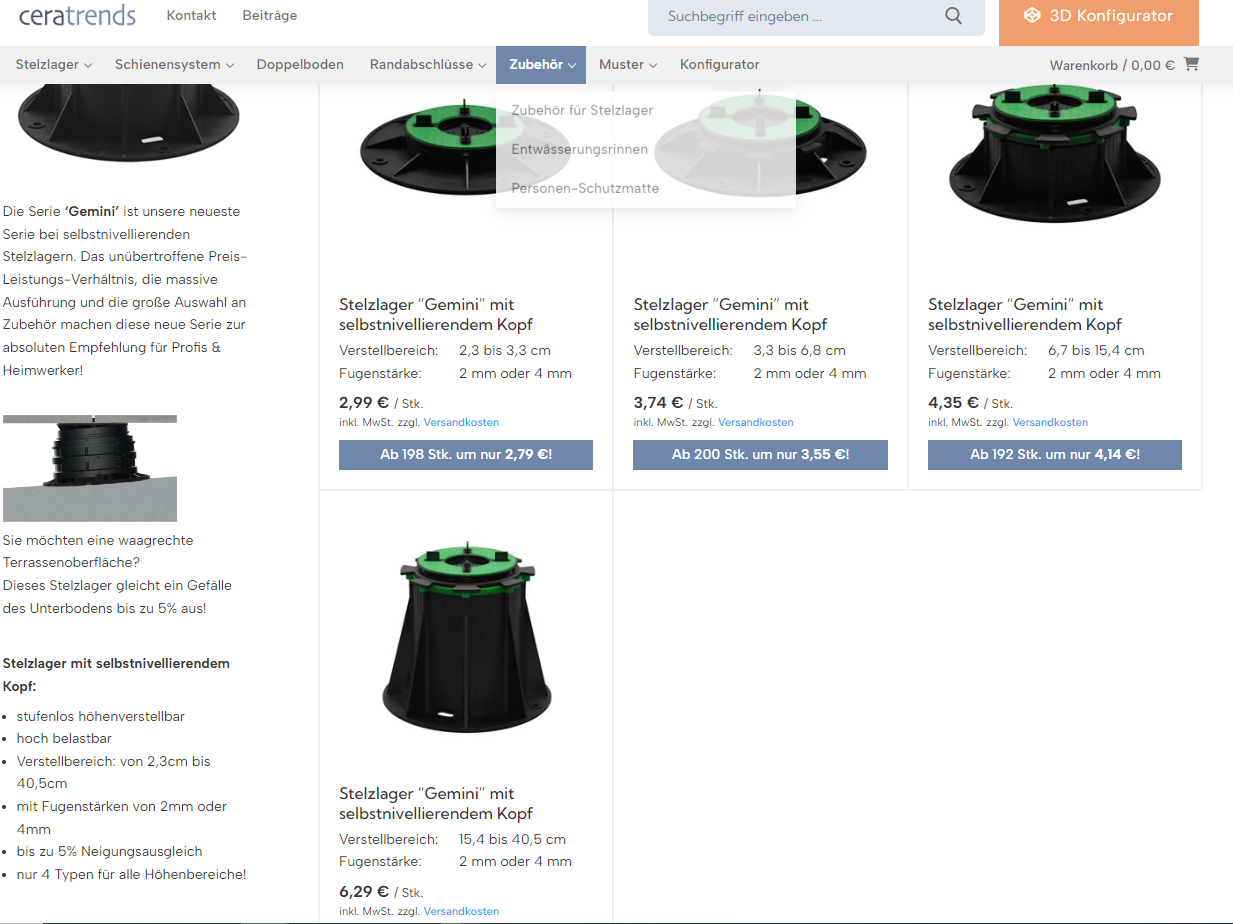Select Zubehör für Stelzlager submenu entry
The image size is (1233, 924).
tap(582, 110)
